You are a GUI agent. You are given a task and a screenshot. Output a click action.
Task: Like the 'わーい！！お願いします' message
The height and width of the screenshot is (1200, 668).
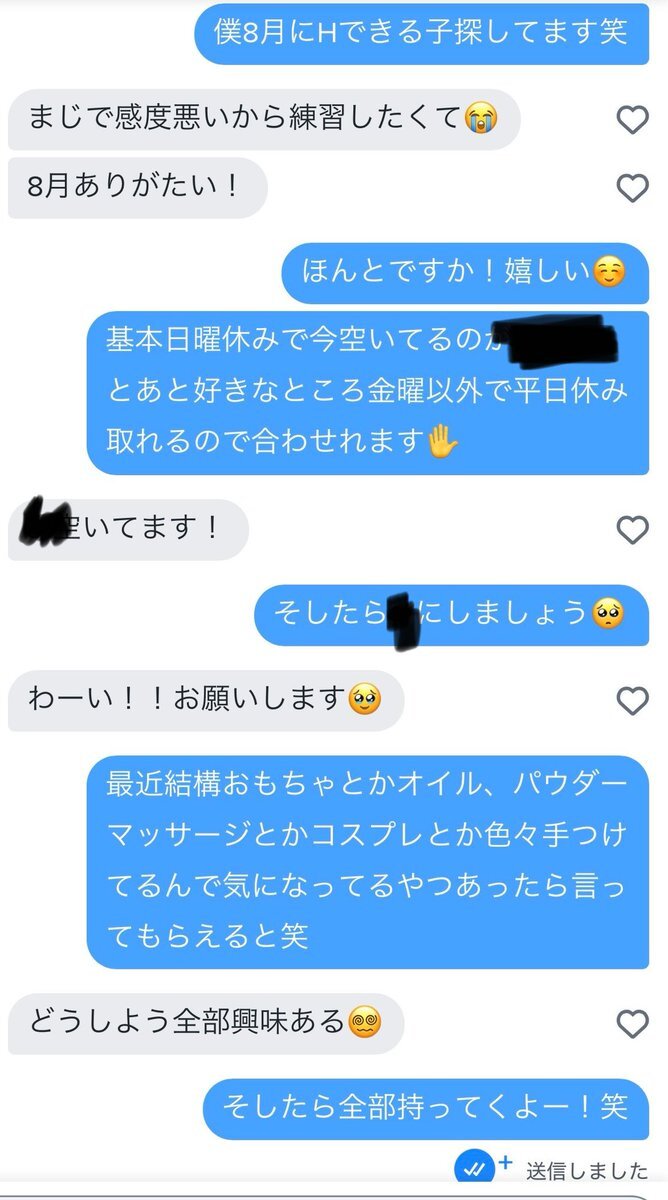pyautogui.click(x=632, y=701)
